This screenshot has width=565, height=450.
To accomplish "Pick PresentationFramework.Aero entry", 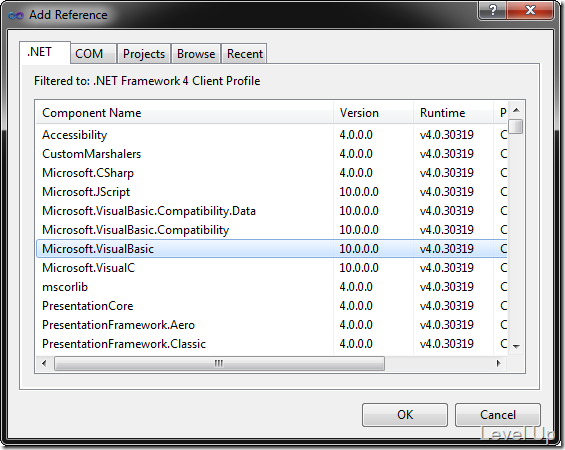I will pos(271,325).
